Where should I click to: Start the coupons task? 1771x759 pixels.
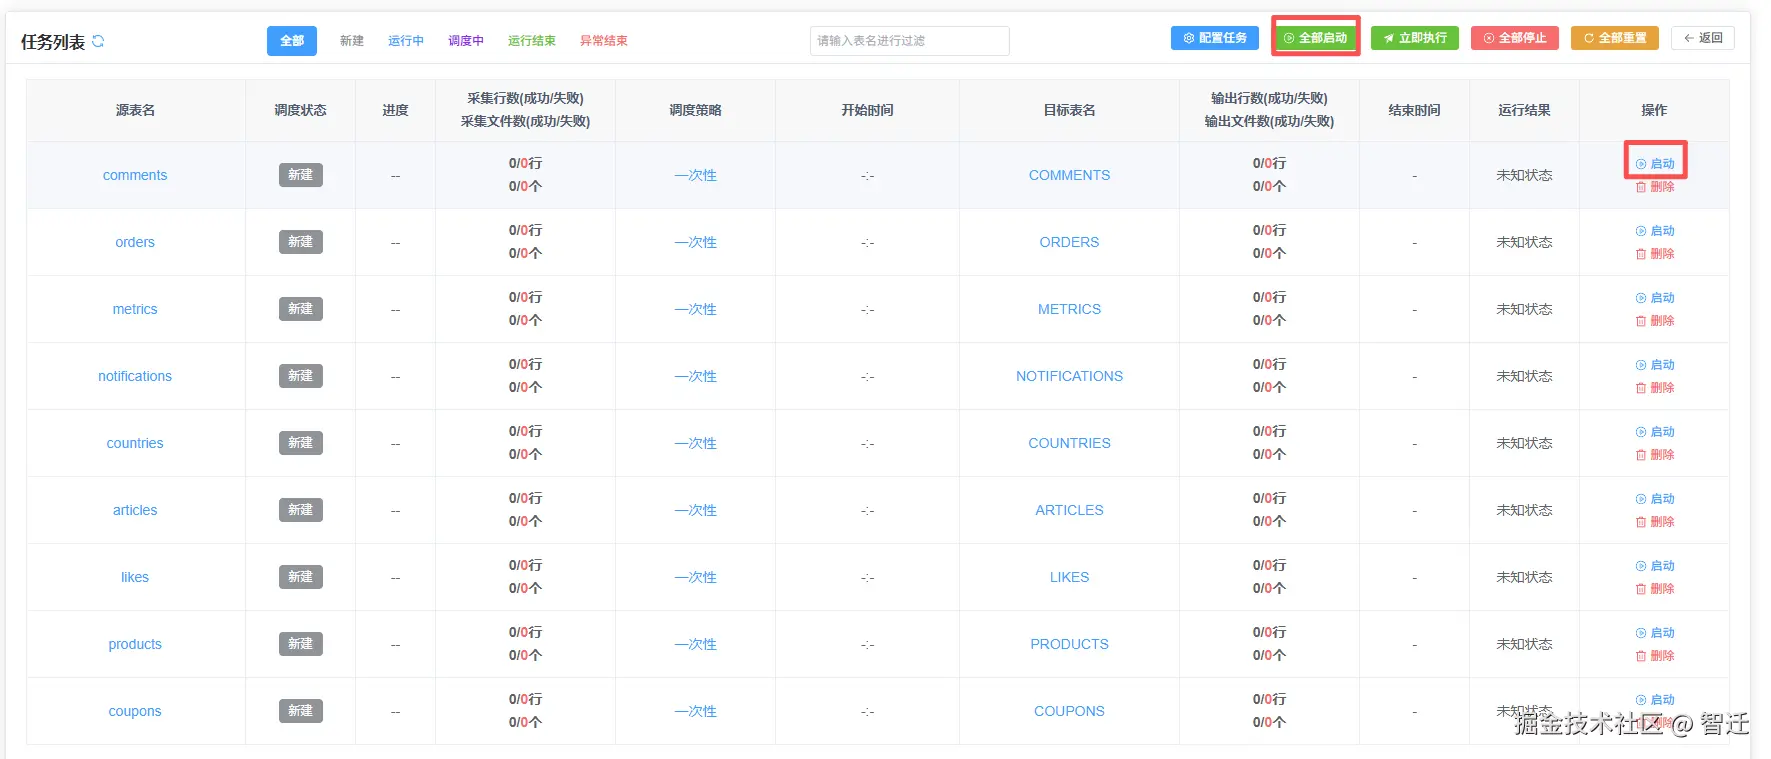pyautogui.click(x=1655, y=700)
